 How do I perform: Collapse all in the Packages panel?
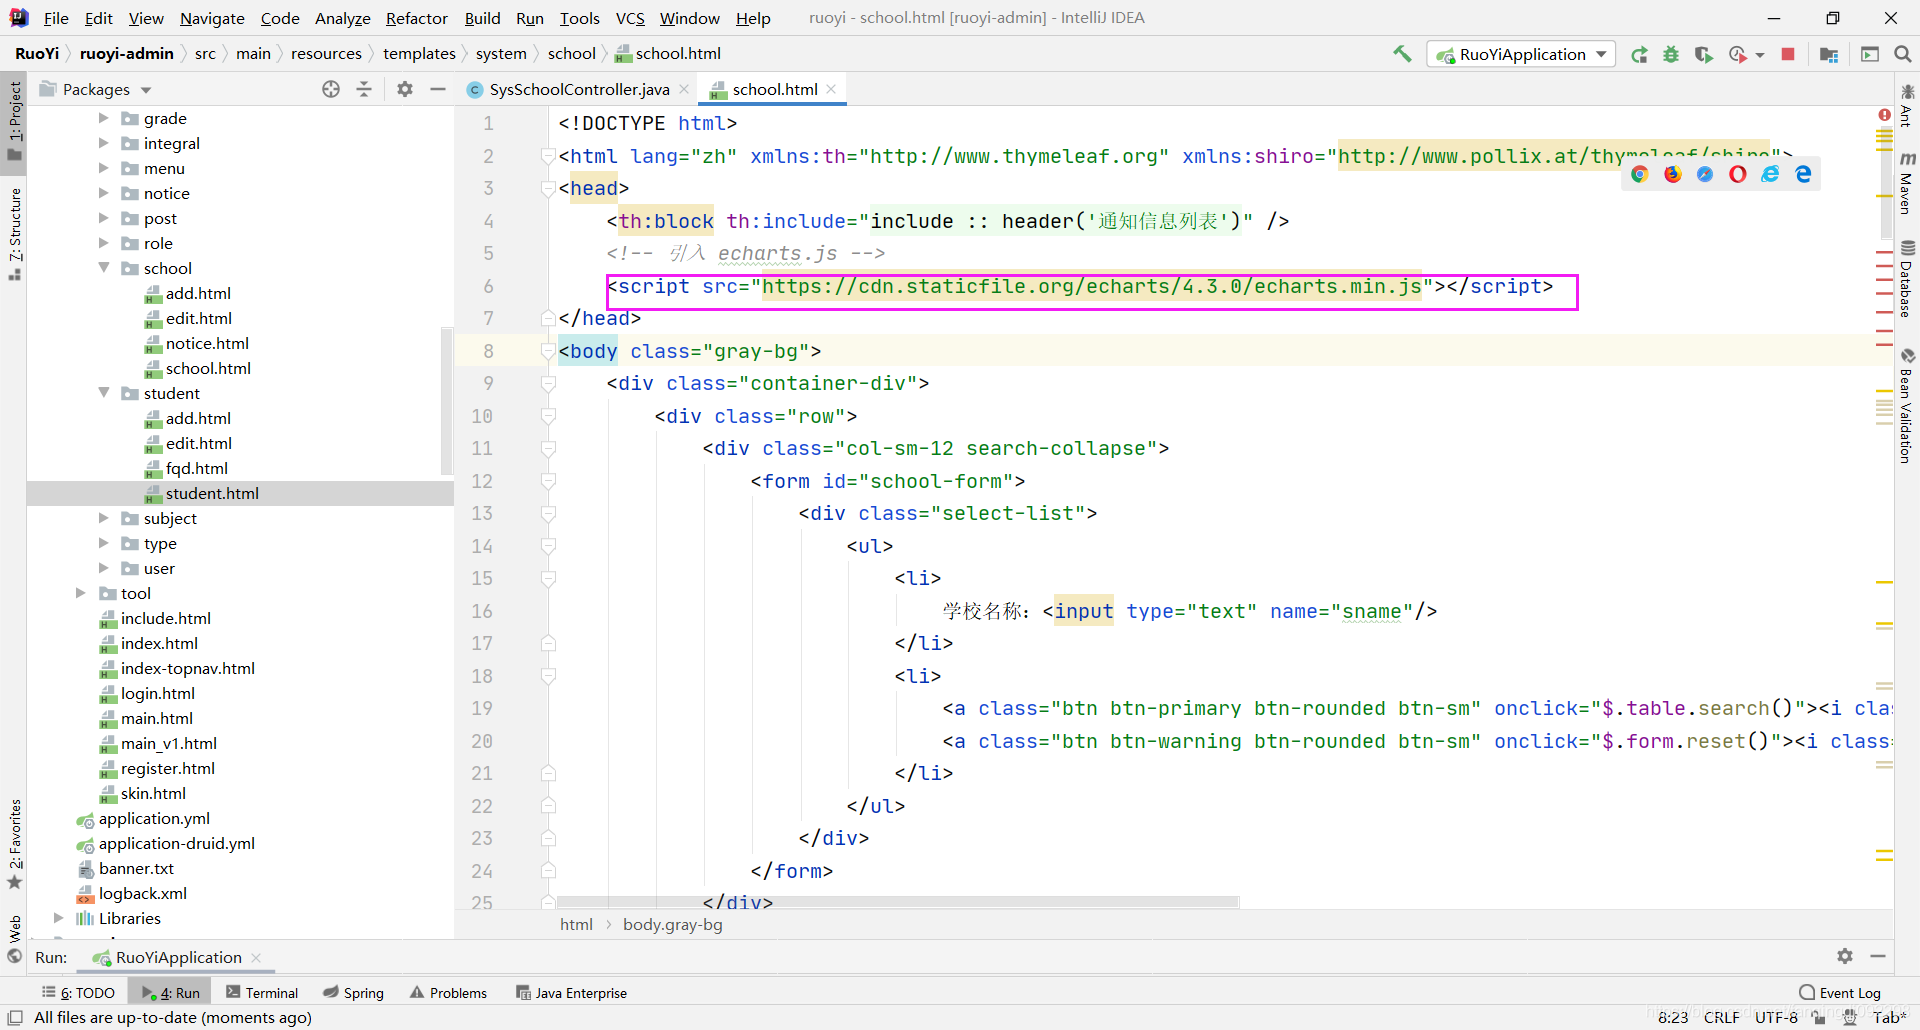pos(364,89)
